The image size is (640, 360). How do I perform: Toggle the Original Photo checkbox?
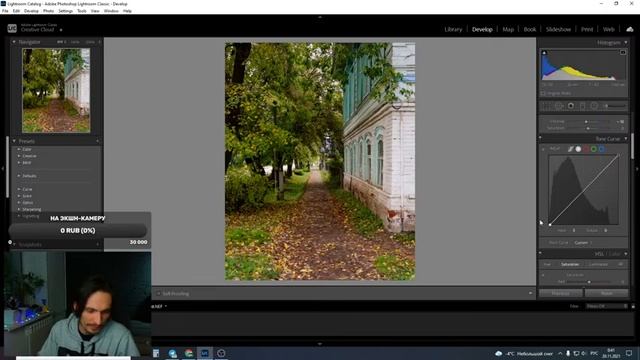[543, 93]
